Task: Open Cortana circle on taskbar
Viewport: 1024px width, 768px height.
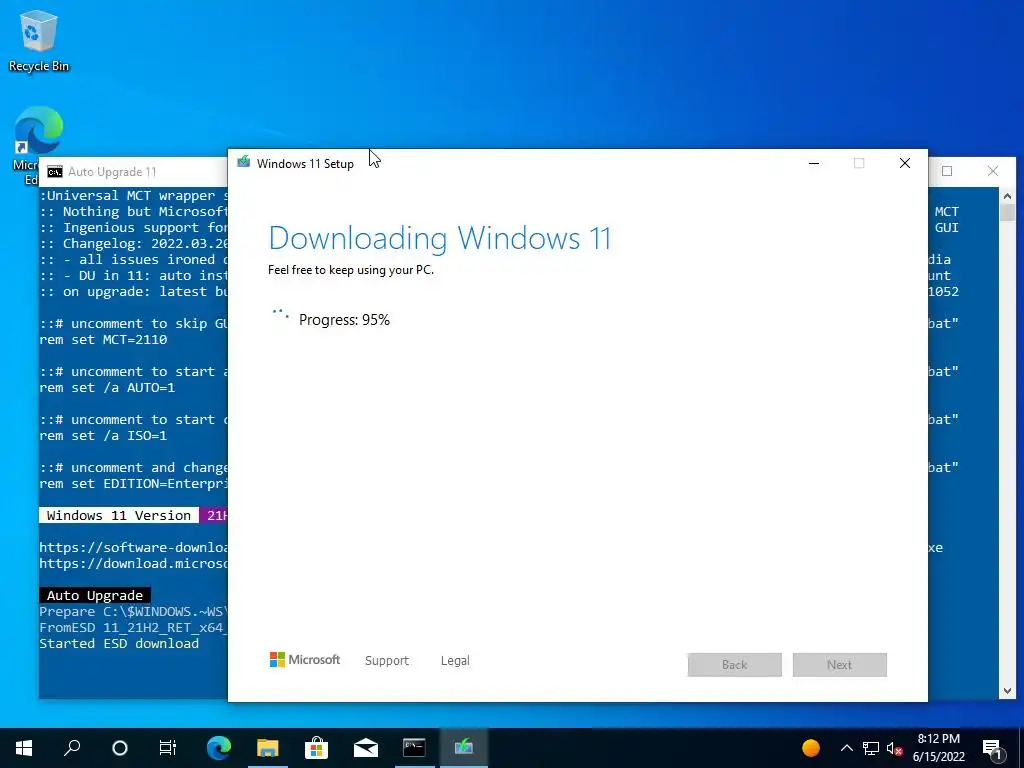Action: 120,748
